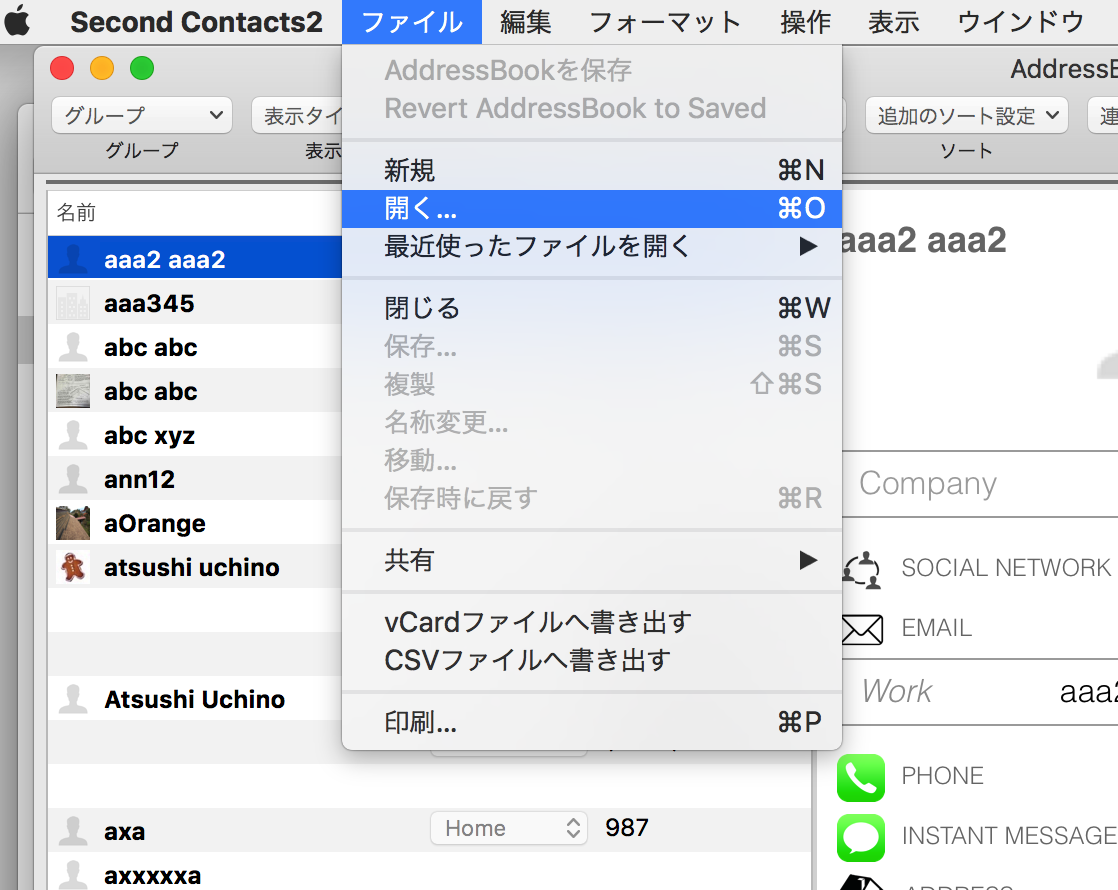This screenshot has height=890, width=1118.
Task: Open the ウインドウ menu
Action: 1021,22
